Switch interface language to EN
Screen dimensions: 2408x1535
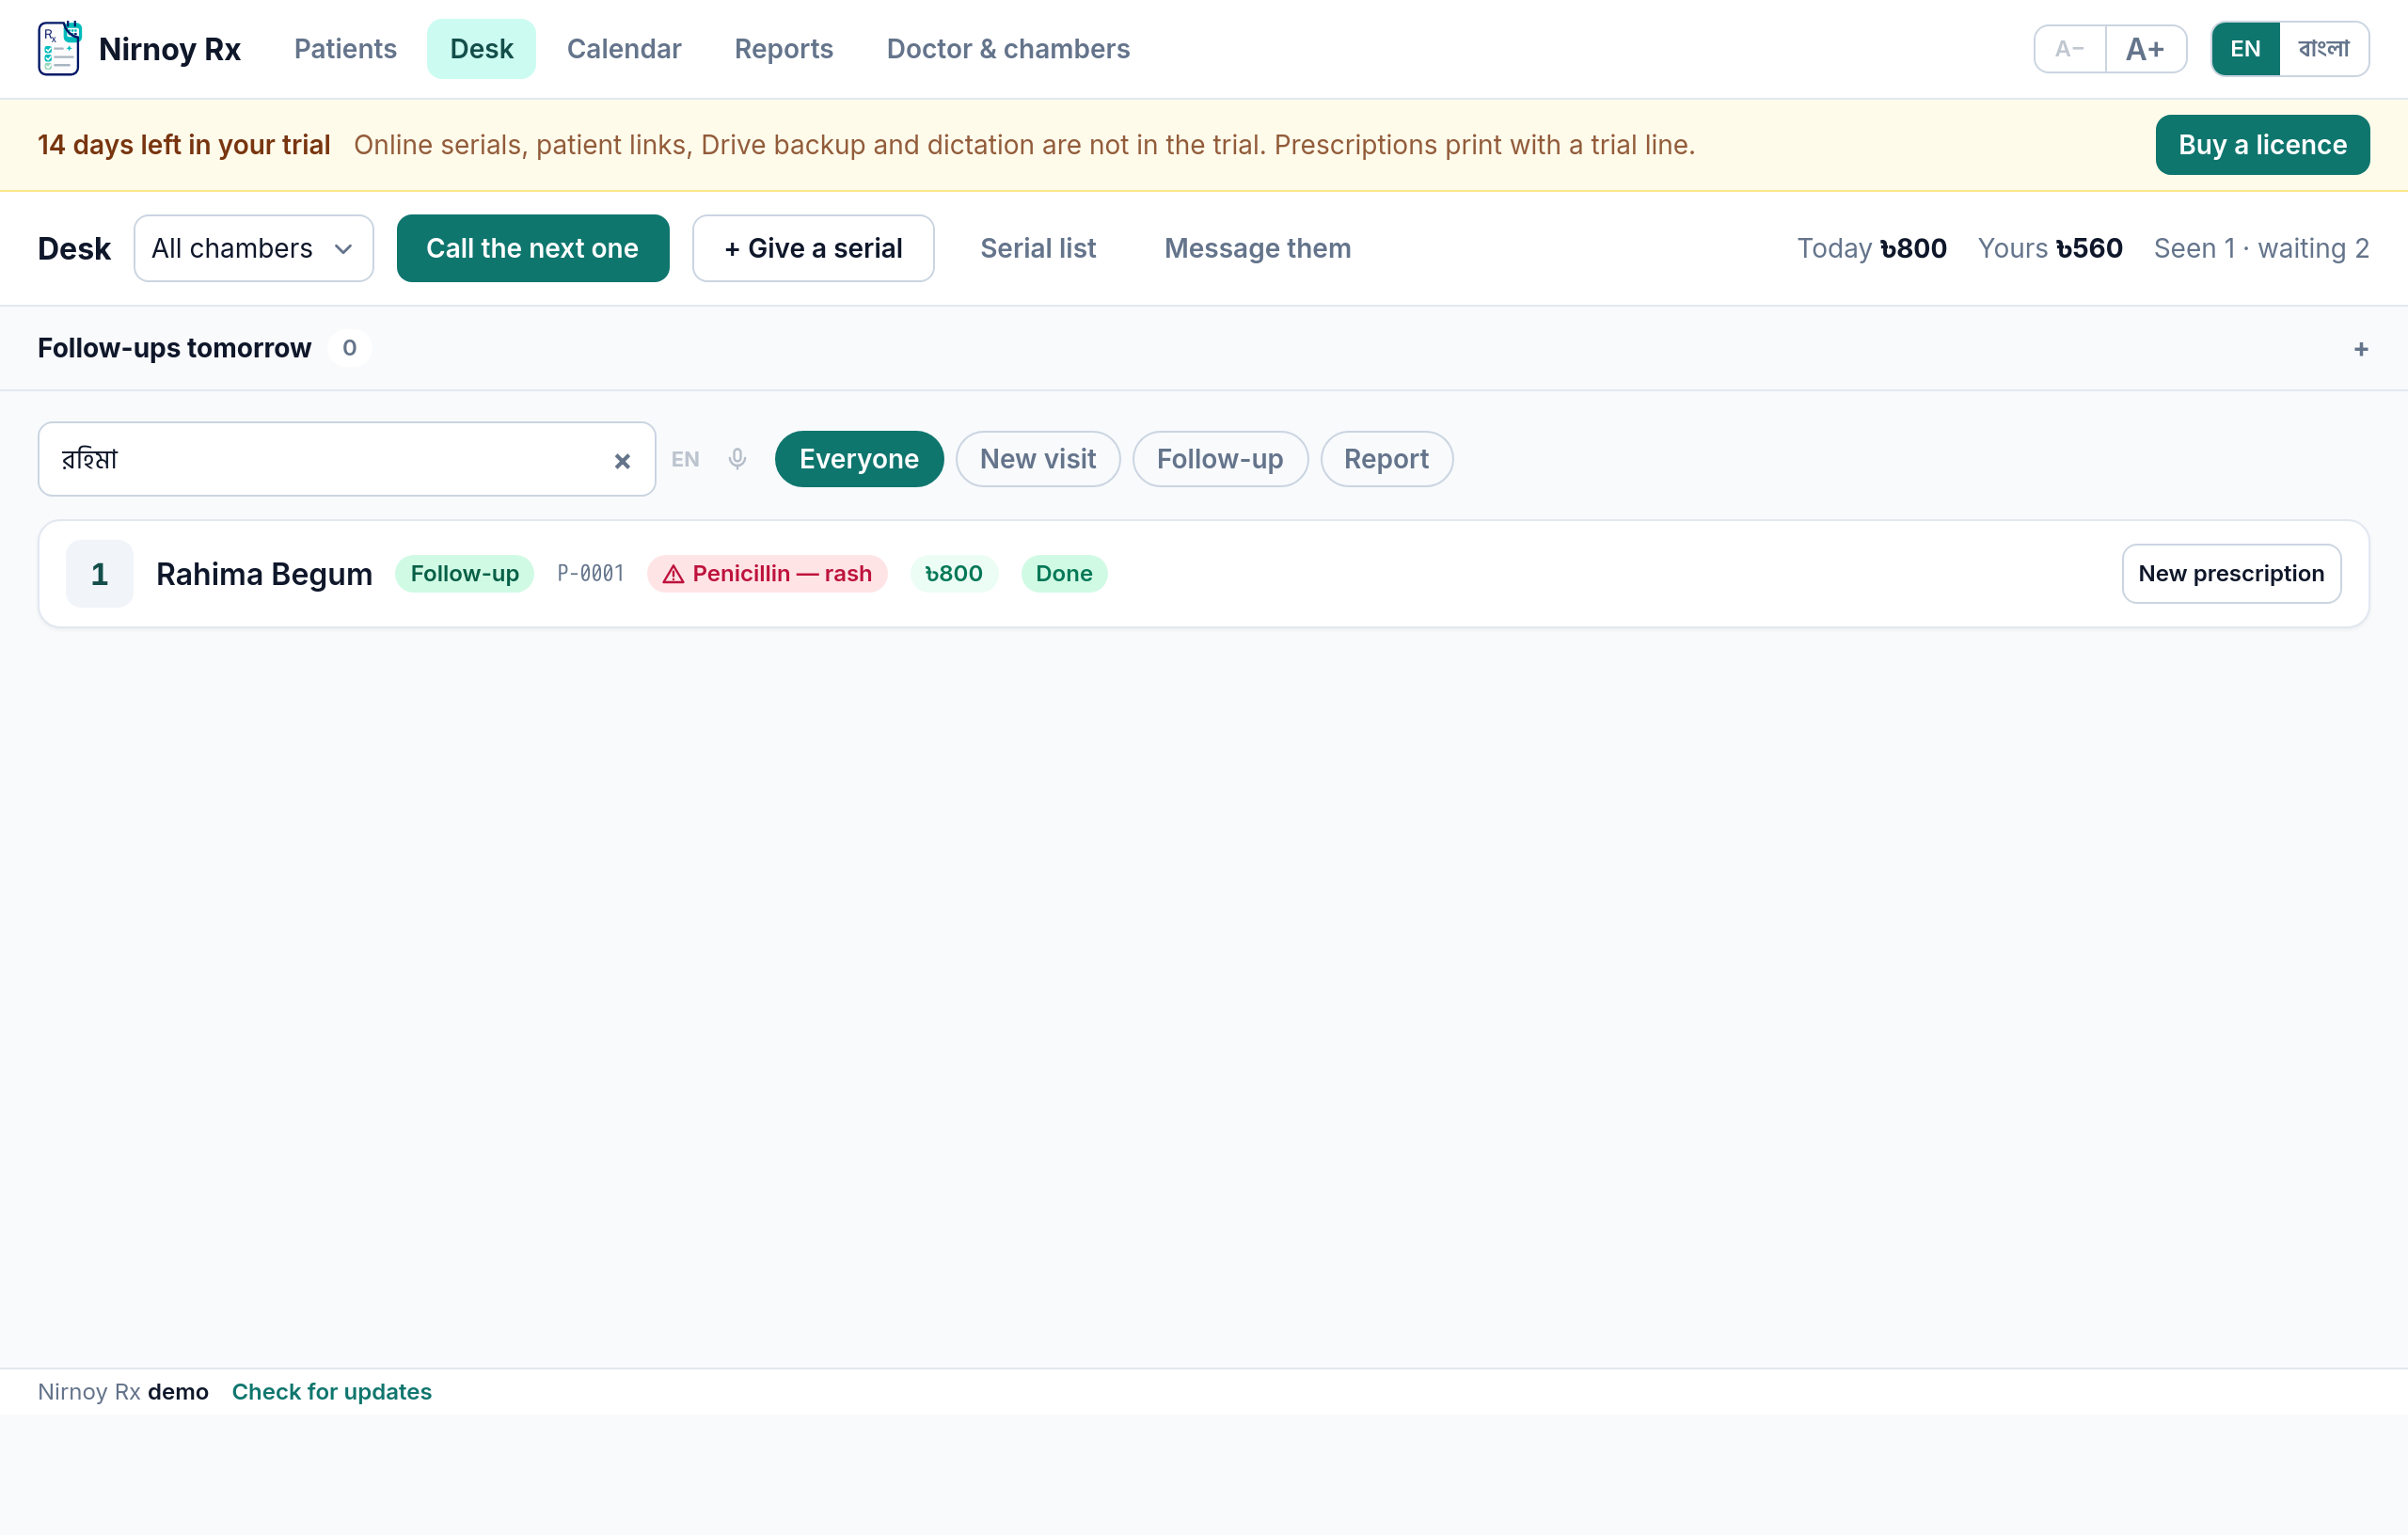[x=2245, y=49]
